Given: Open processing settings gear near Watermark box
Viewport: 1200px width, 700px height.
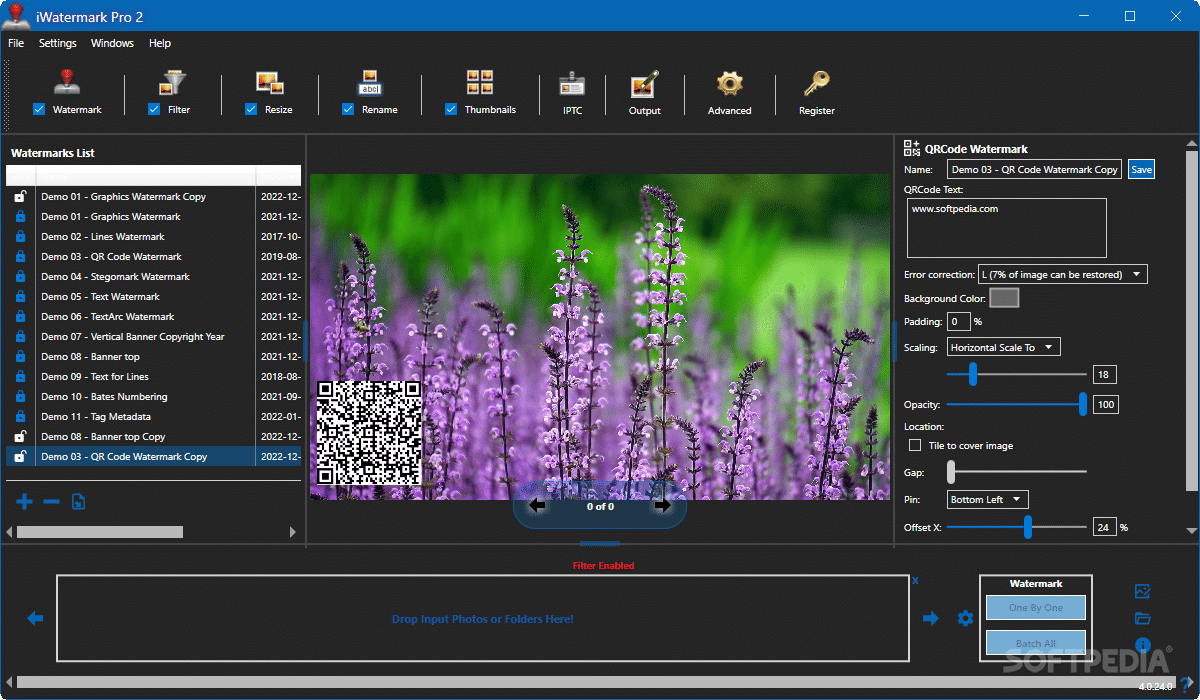Looking at the screenshot, I should tap(965, 619).
